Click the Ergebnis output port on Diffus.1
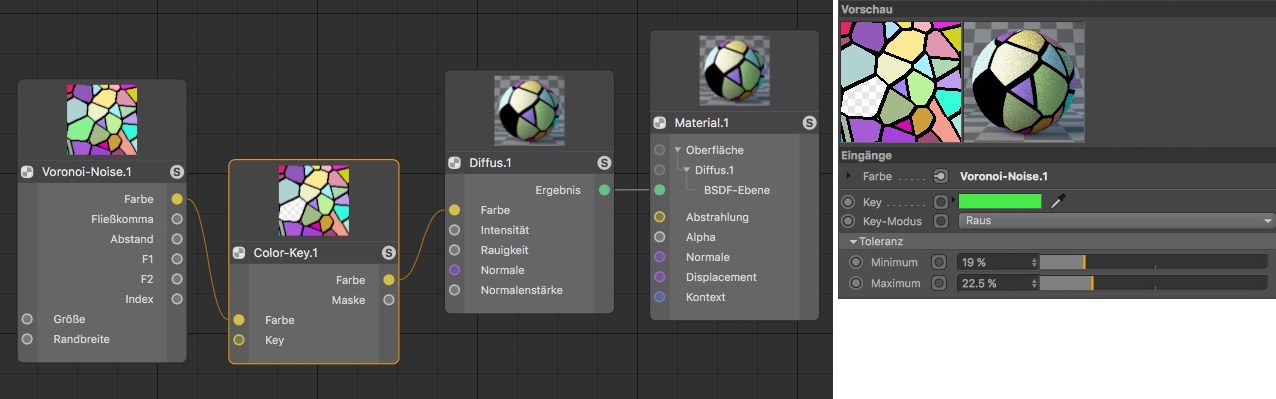The height and width of the screenshot is (399, 1276). (604, 190)
